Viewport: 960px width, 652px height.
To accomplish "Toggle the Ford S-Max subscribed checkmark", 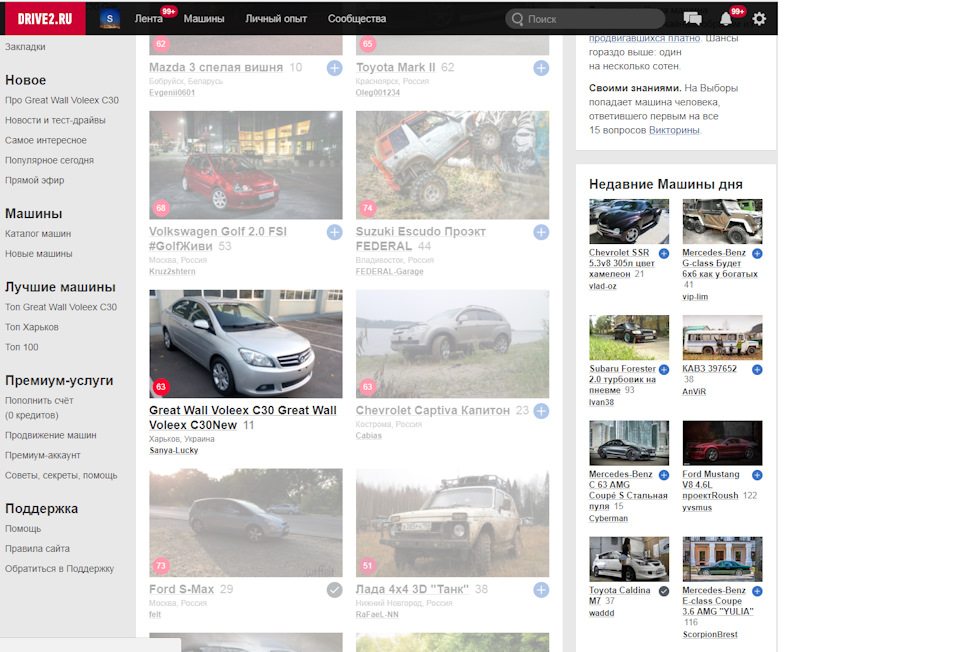I will pos(334,590).
